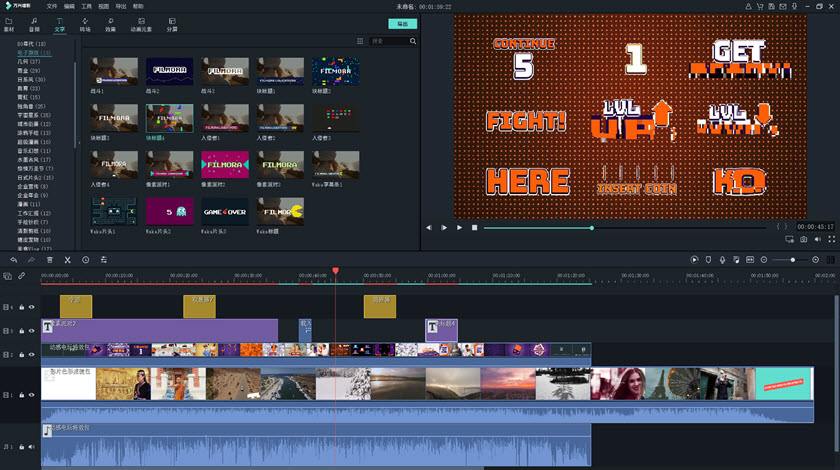Lock video track 1 with the padlock
This screenshot has width=840, height=470.
pyautogui.click(x=21, y=395)
